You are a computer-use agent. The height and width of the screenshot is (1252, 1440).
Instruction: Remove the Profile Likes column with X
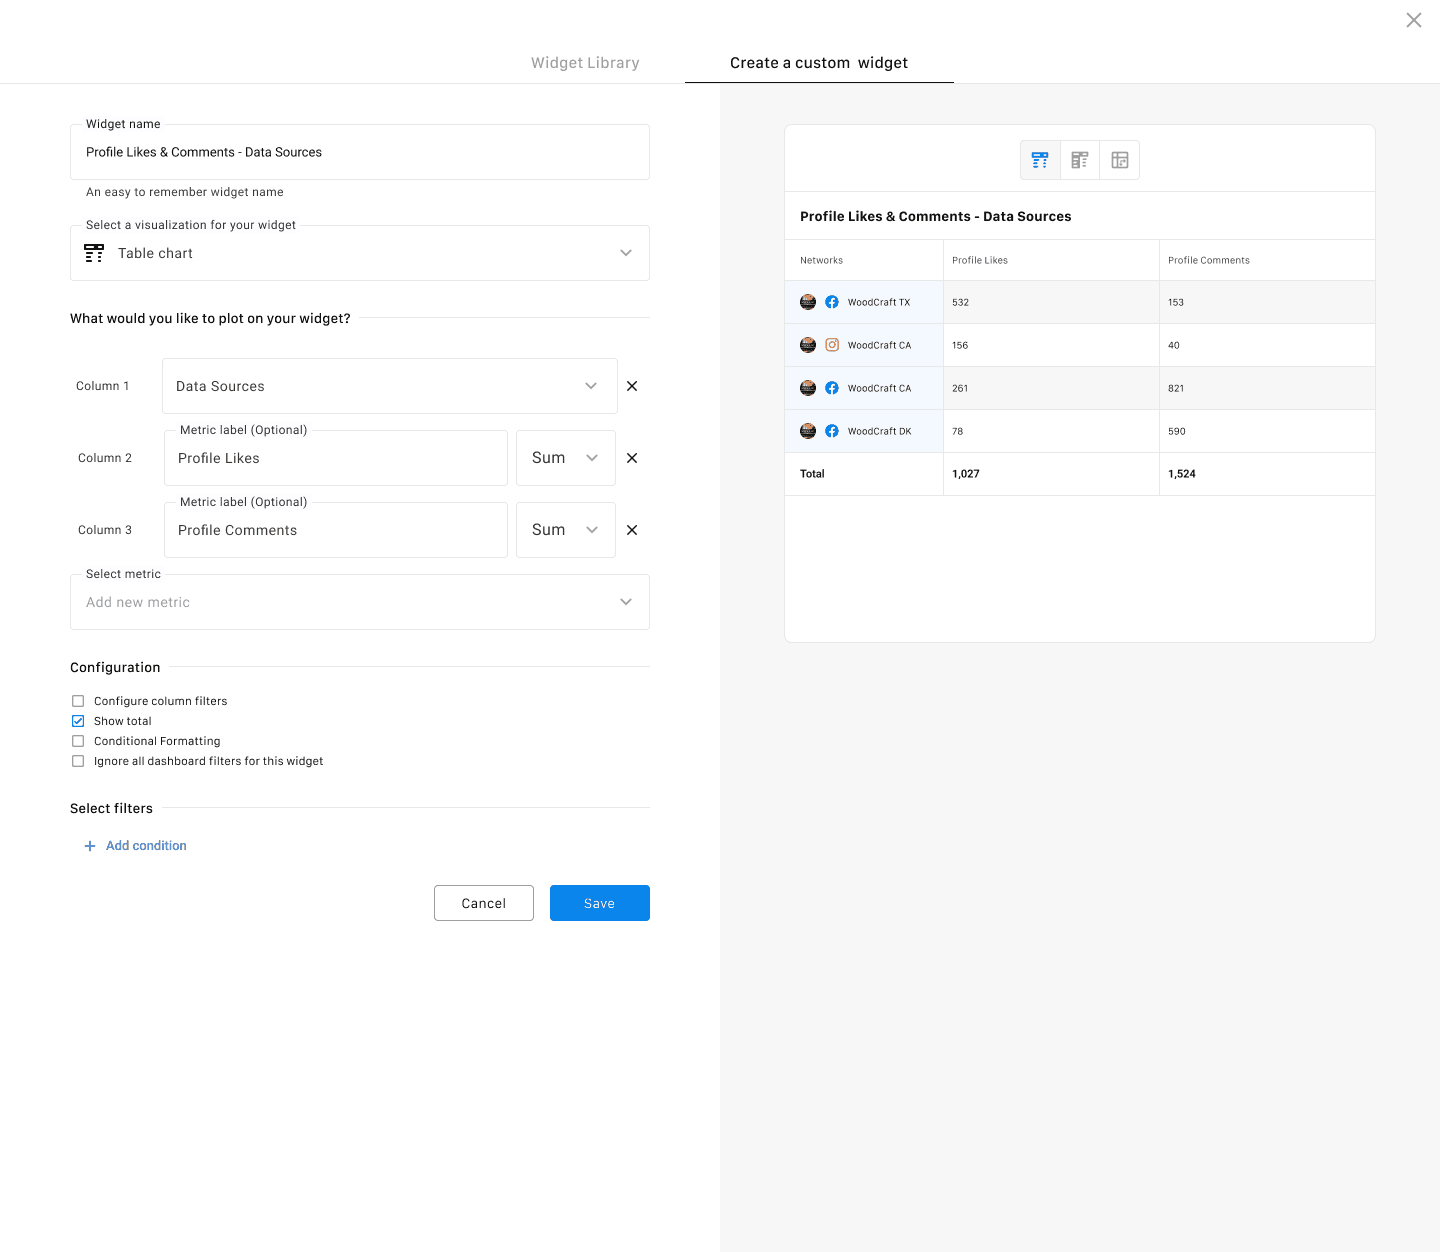pyautogui.click(x=632, y=458)
